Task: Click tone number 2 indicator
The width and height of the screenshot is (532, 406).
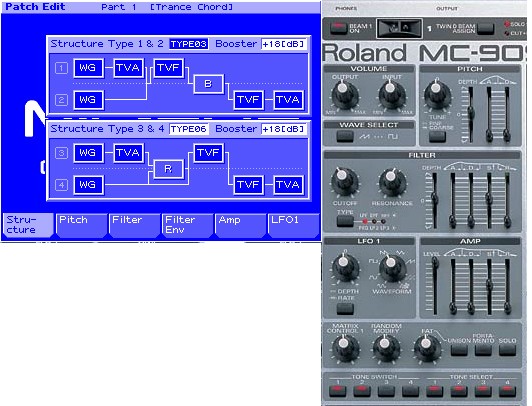Action: (x=61, y=100)
